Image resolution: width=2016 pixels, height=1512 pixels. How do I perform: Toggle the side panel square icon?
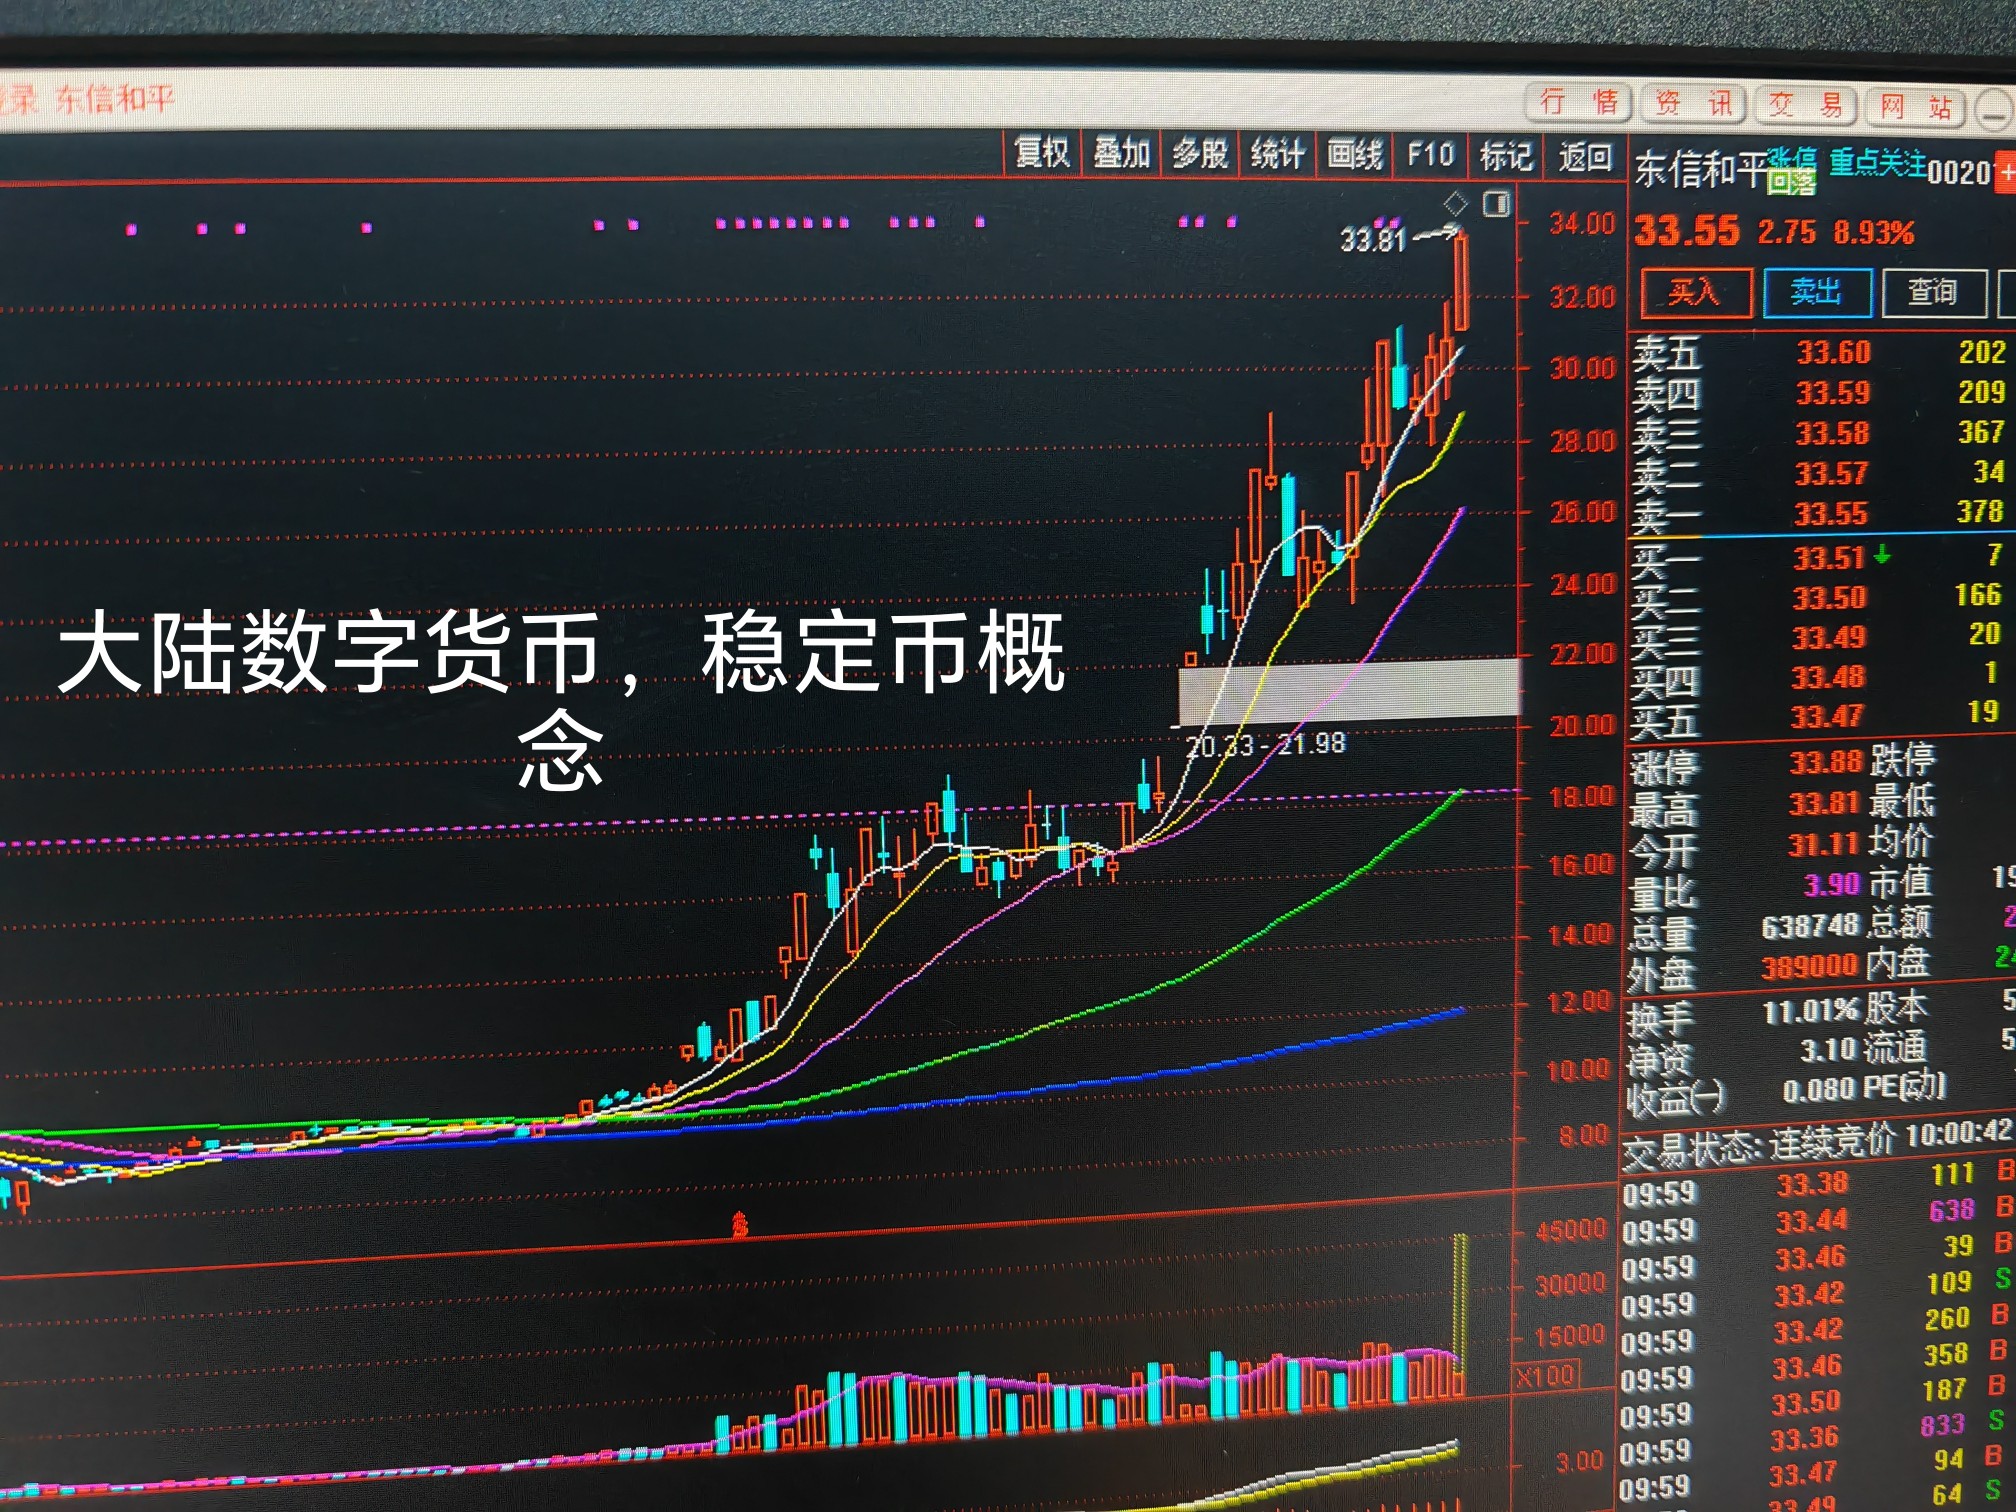click(1497, 204)
